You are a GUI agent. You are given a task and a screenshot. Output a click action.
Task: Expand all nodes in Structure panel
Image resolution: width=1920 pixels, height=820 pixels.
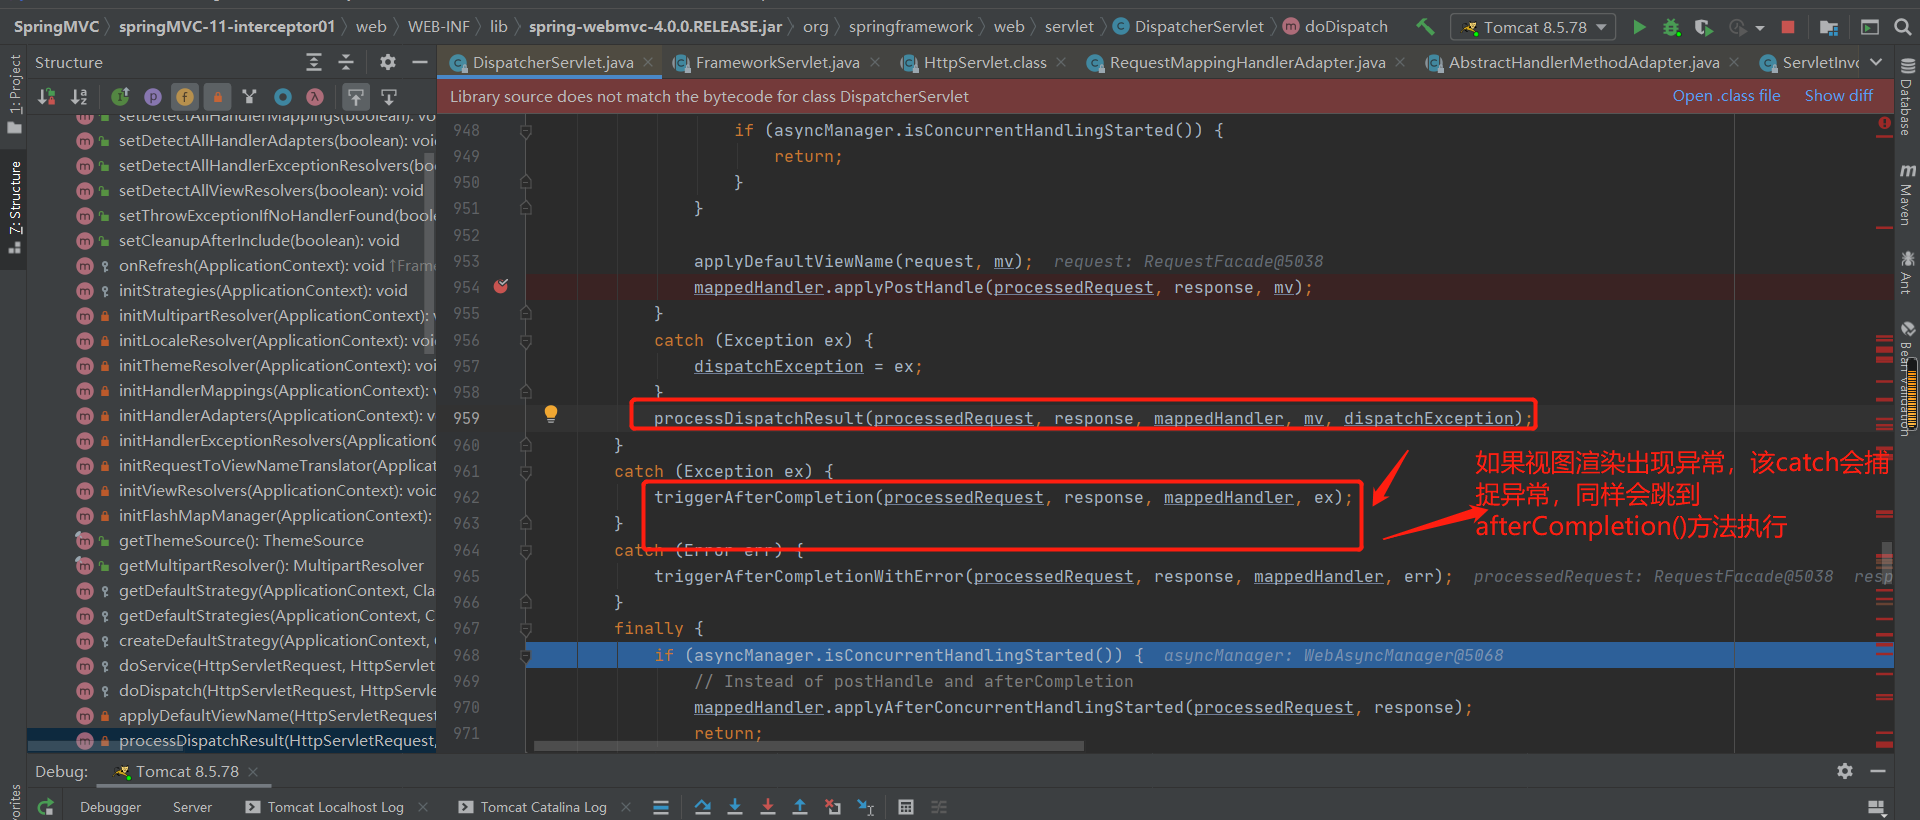[314, 62]
